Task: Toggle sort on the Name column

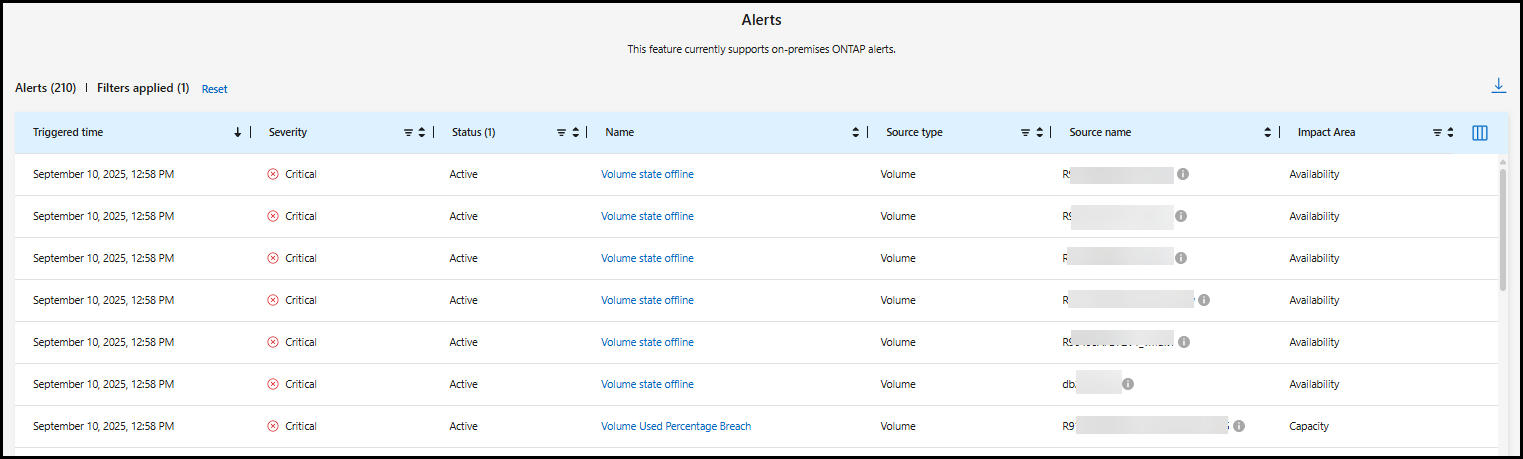Action: (855, 132)
